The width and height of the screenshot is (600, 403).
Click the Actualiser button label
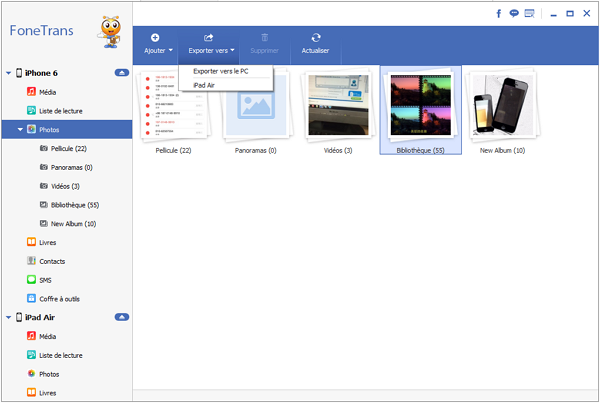click(315, 51)
